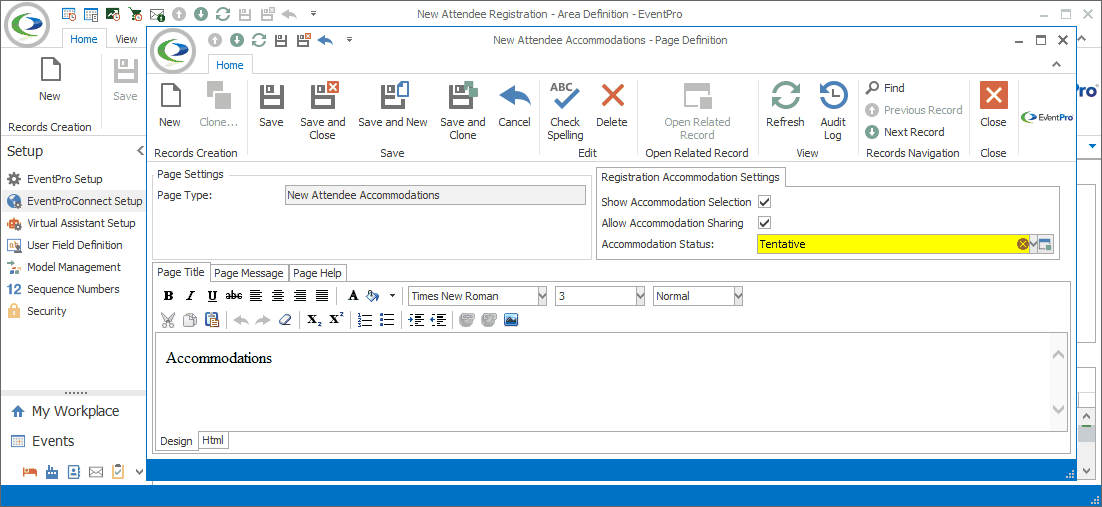
Task: Click Find in Records Navigation
Action: 886,88
